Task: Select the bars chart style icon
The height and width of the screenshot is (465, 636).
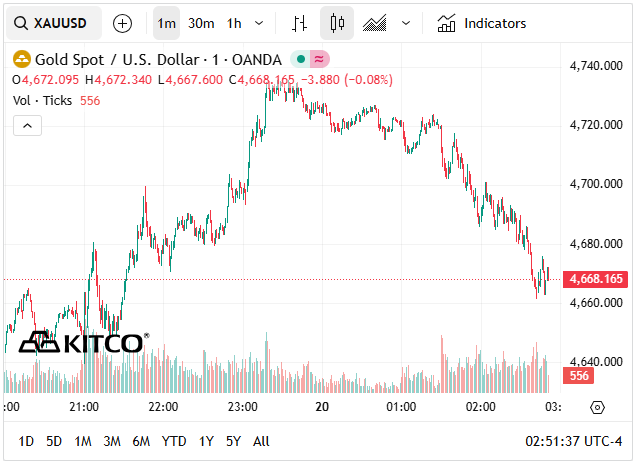Action: [299, 23]
